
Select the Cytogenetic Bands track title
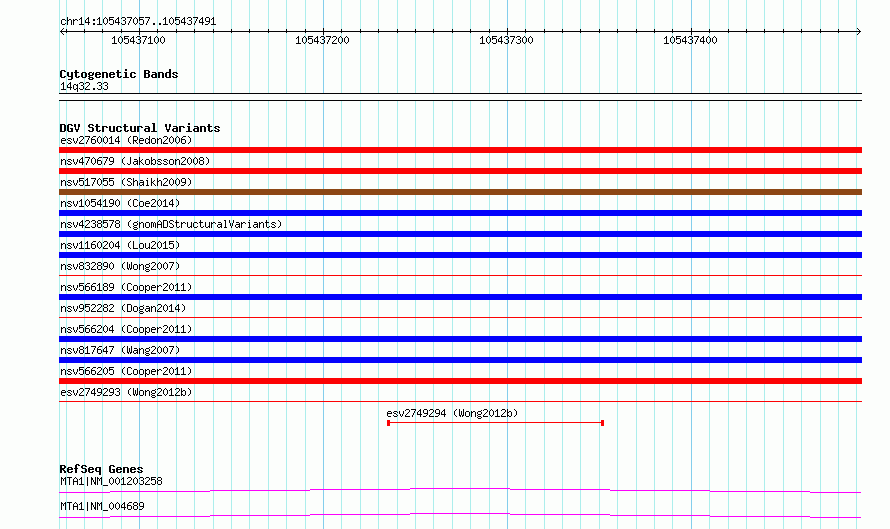pos(119,74)
